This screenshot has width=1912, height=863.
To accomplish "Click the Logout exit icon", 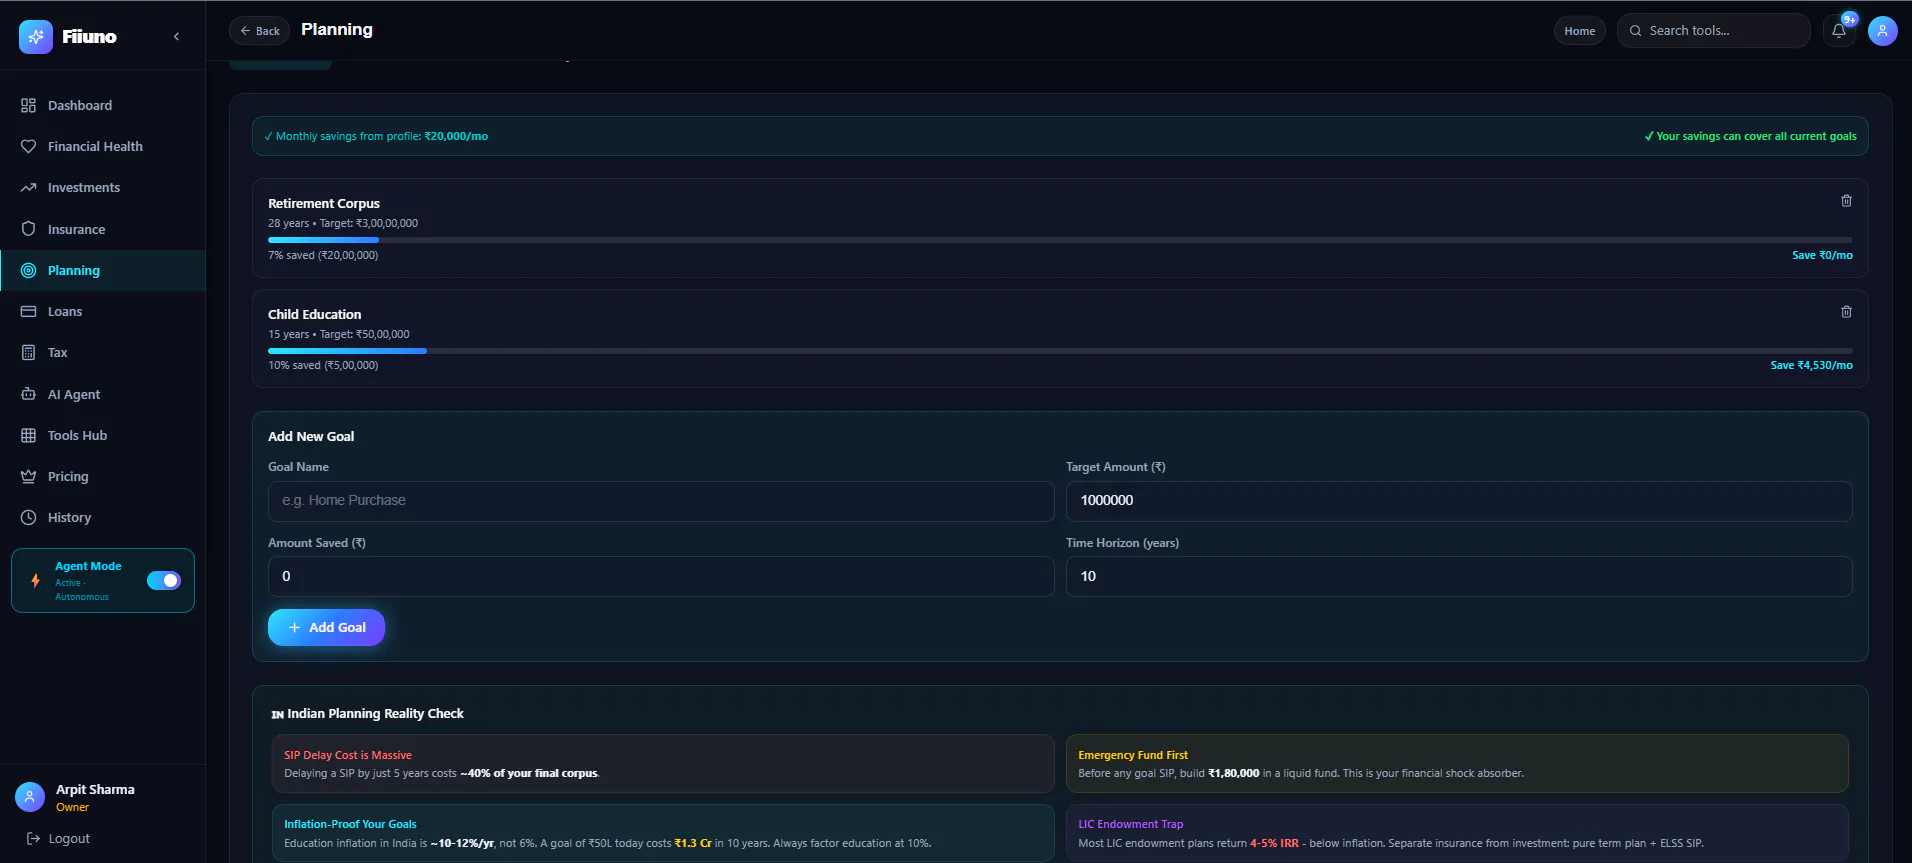I will [x=33, y=838].
